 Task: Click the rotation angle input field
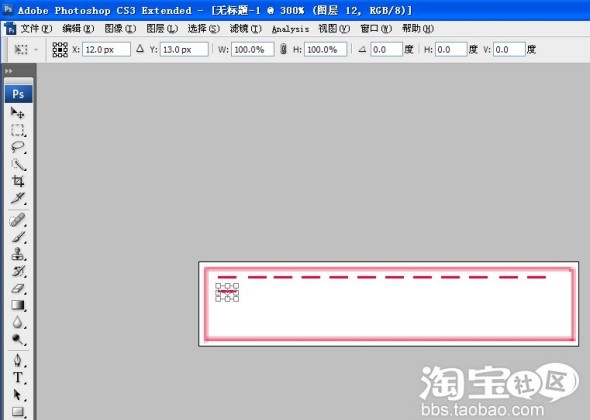click(x=386, y=50)
